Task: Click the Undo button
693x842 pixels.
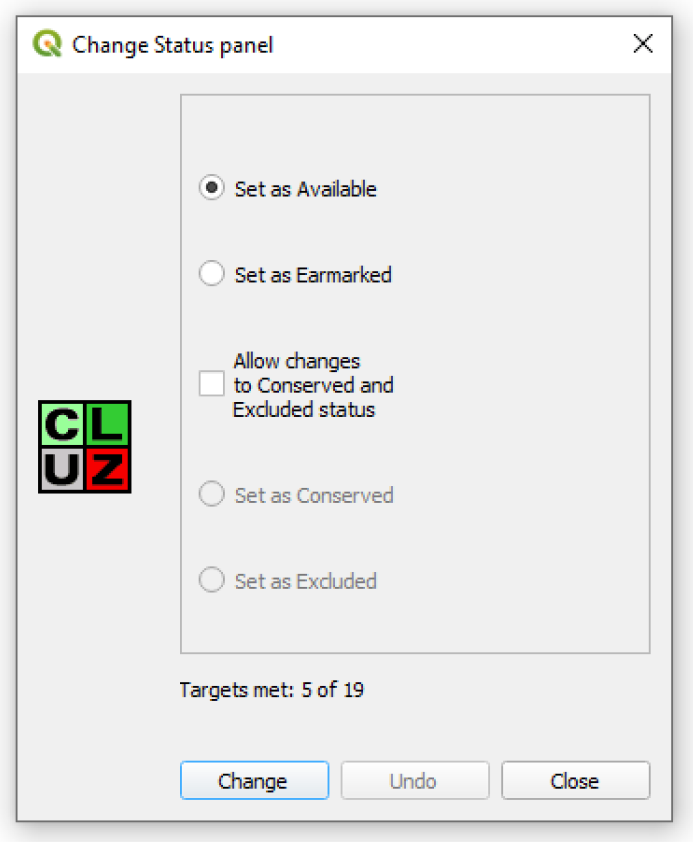Action: pos(414,781)
